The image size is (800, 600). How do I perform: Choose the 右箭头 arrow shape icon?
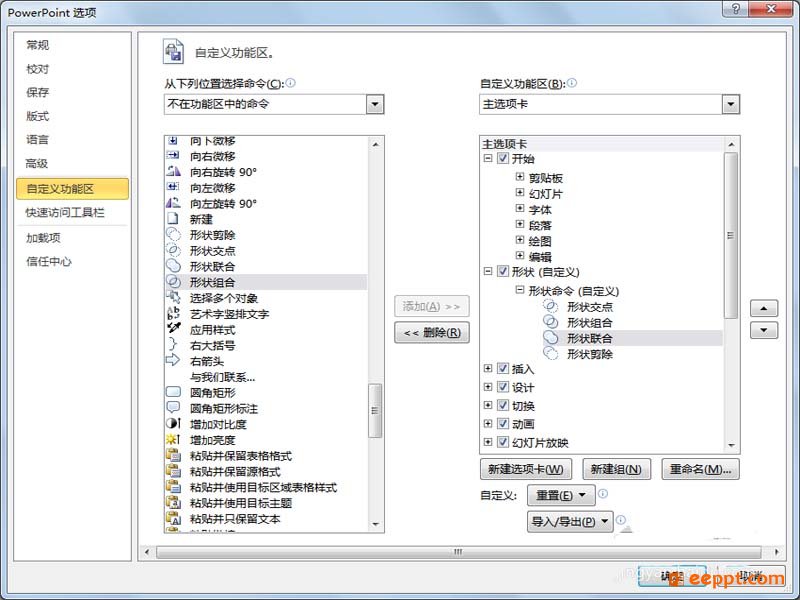pyautogui.click(x=173, y=360)
